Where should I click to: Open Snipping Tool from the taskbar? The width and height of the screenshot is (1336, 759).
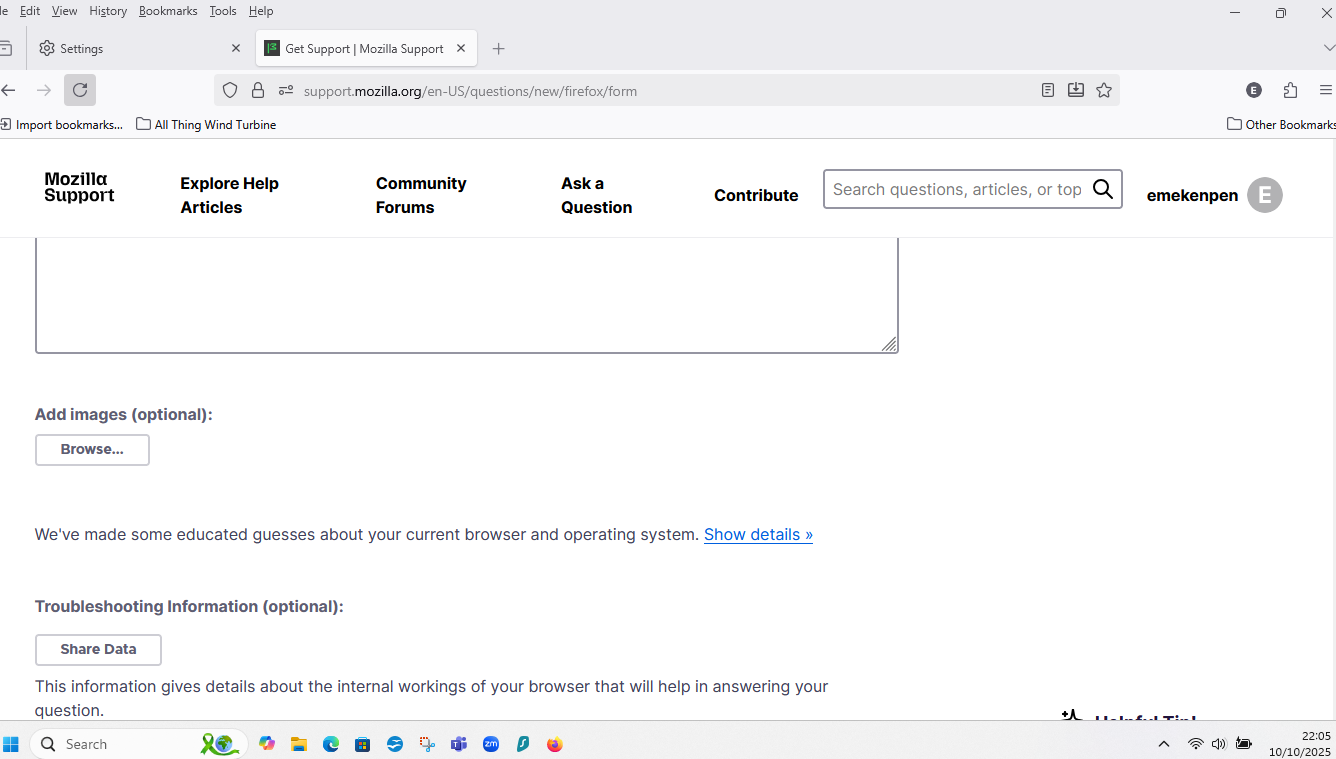427,744
